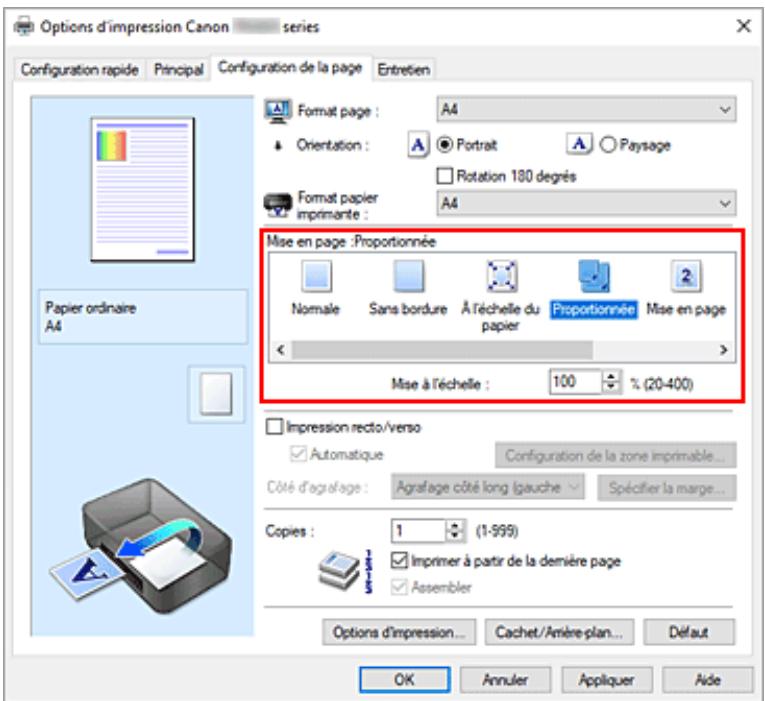The image size is (765, 701).
Task: Click the Mise à l'échelle input field
Action: 576,381
